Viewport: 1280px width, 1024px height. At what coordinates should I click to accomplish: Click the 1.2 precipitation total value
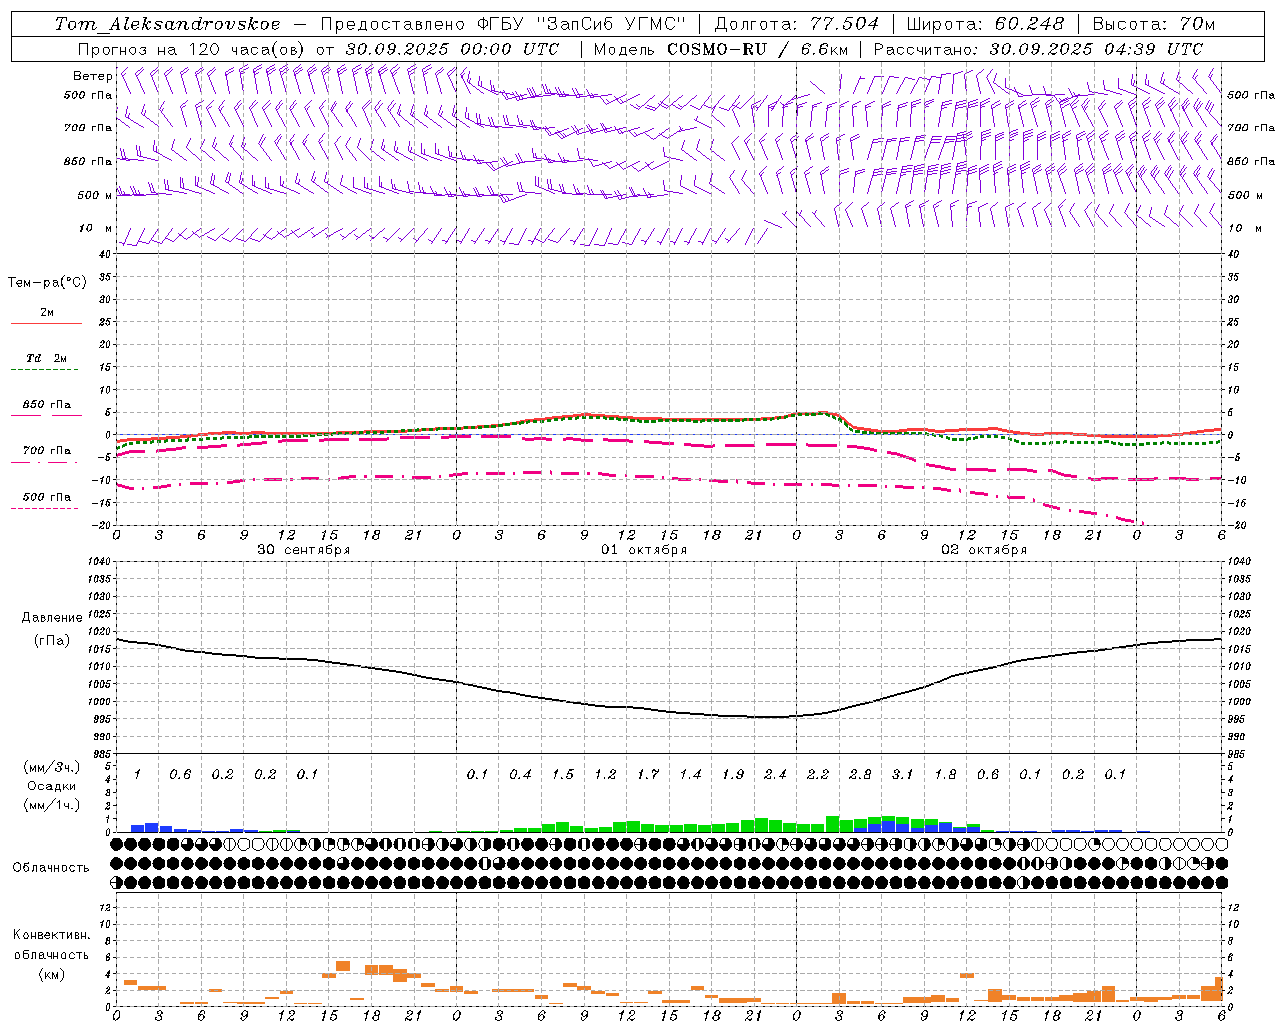point(605,774)
